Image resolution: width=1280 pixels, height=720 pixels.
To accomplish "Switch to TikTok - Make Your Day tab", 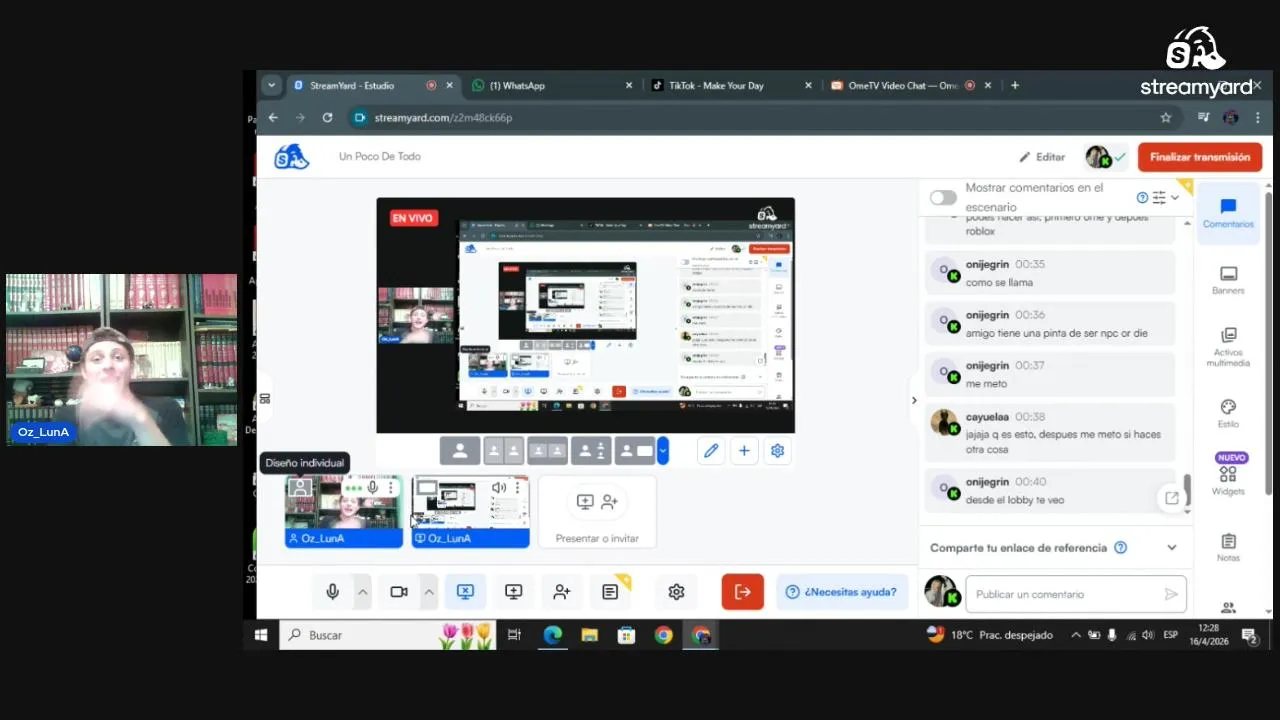I will click(731, 85).
